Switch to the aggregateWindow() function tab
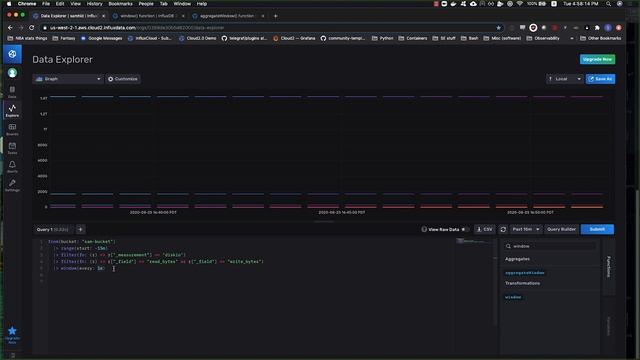Screen dimensions: 640x360 tap(227, 16)
